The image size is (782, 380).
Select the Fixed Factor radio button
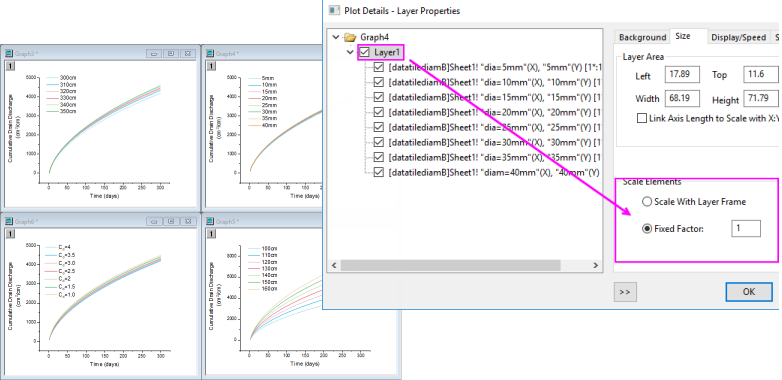[x=647, y=229]
